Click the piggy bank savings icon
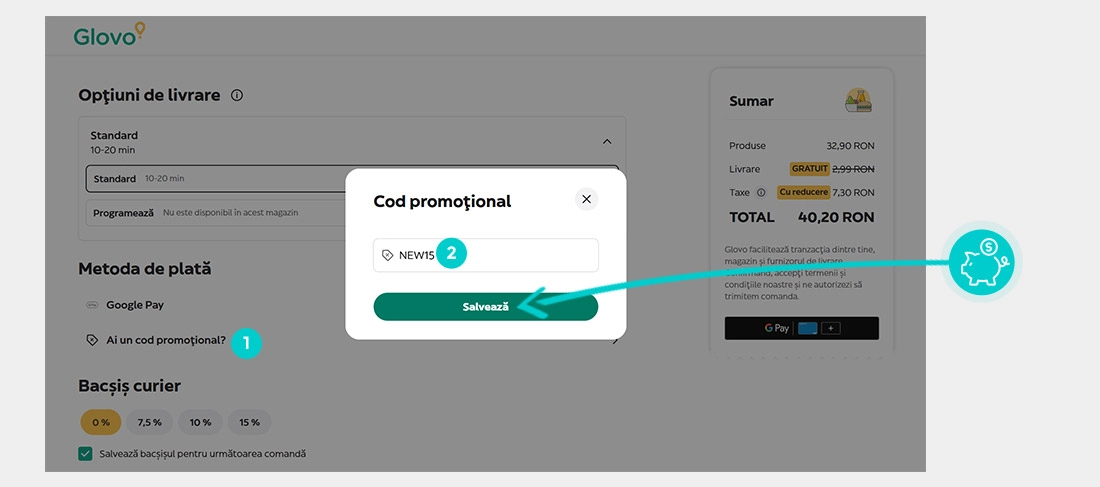 (x=981, y=262)
